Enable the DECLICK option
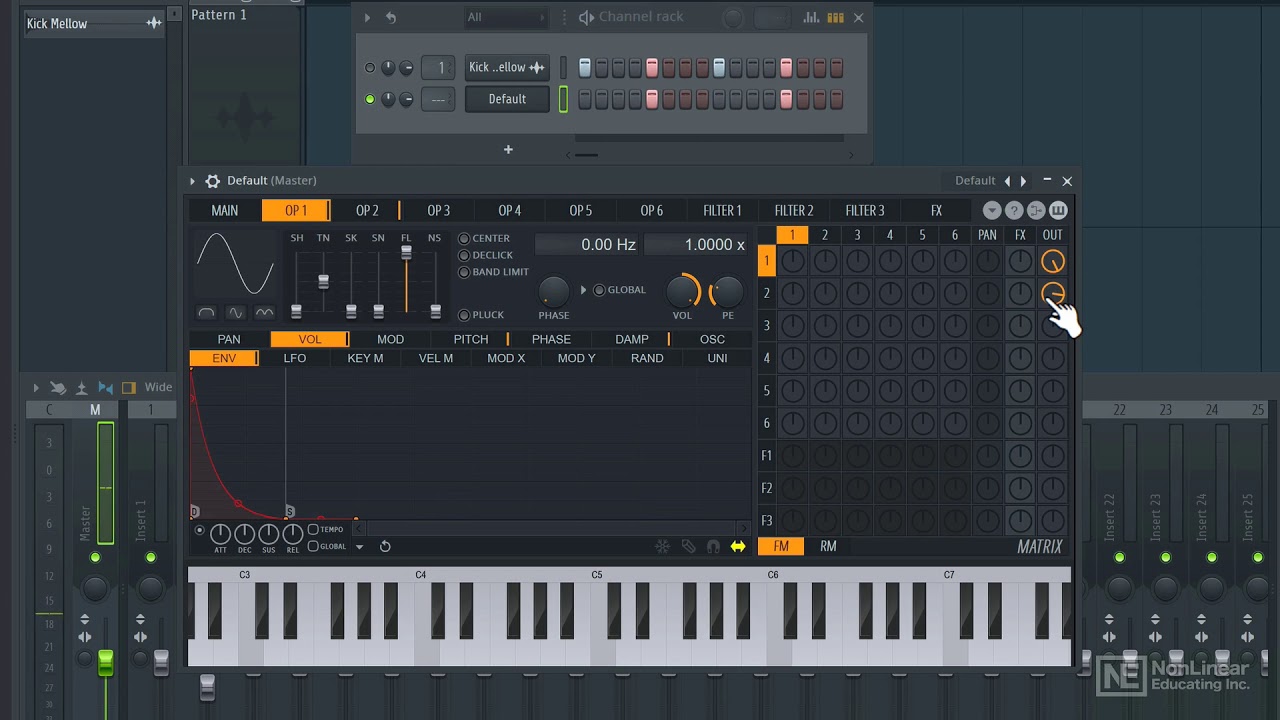 464,256
